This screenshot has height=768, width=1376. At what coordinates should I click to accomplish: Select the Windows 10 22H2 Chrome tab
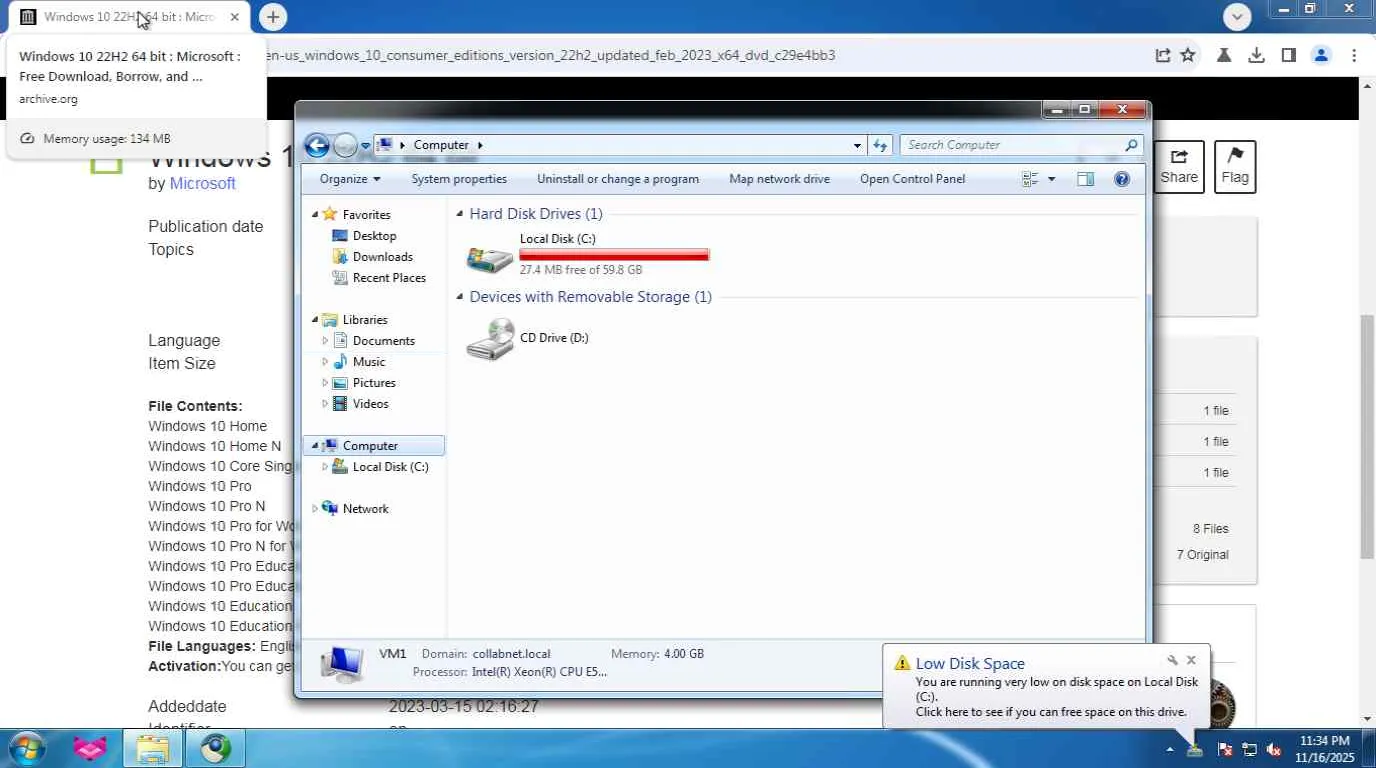pos(130,17)
